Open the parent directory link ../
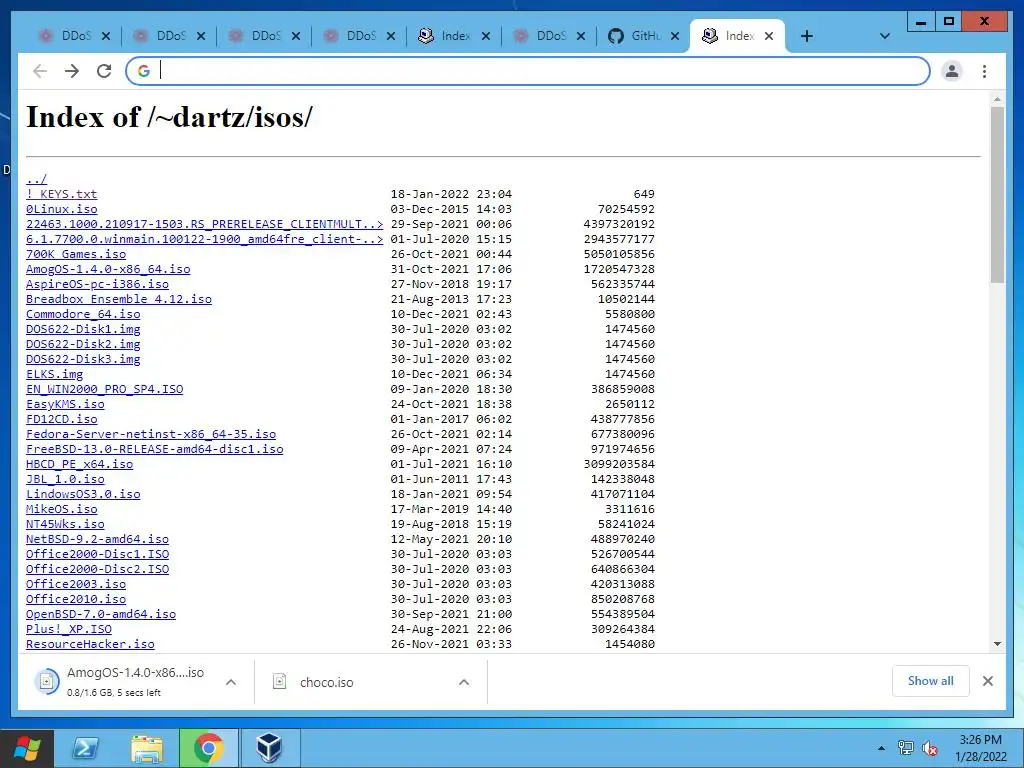Viewport: 1024px width, 768px height. tap(37, 179)
